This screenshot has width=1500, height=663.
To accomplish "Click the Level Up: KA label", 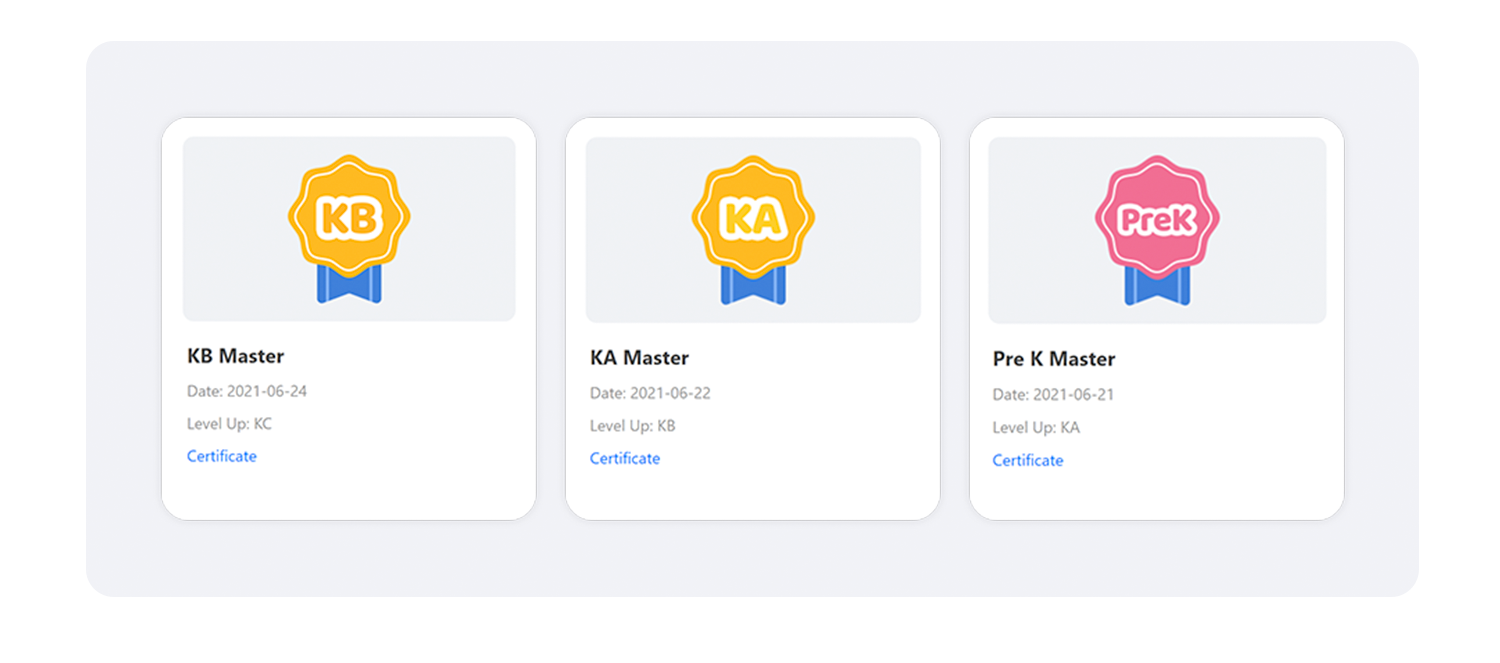I will click(x=1036, y=428).
